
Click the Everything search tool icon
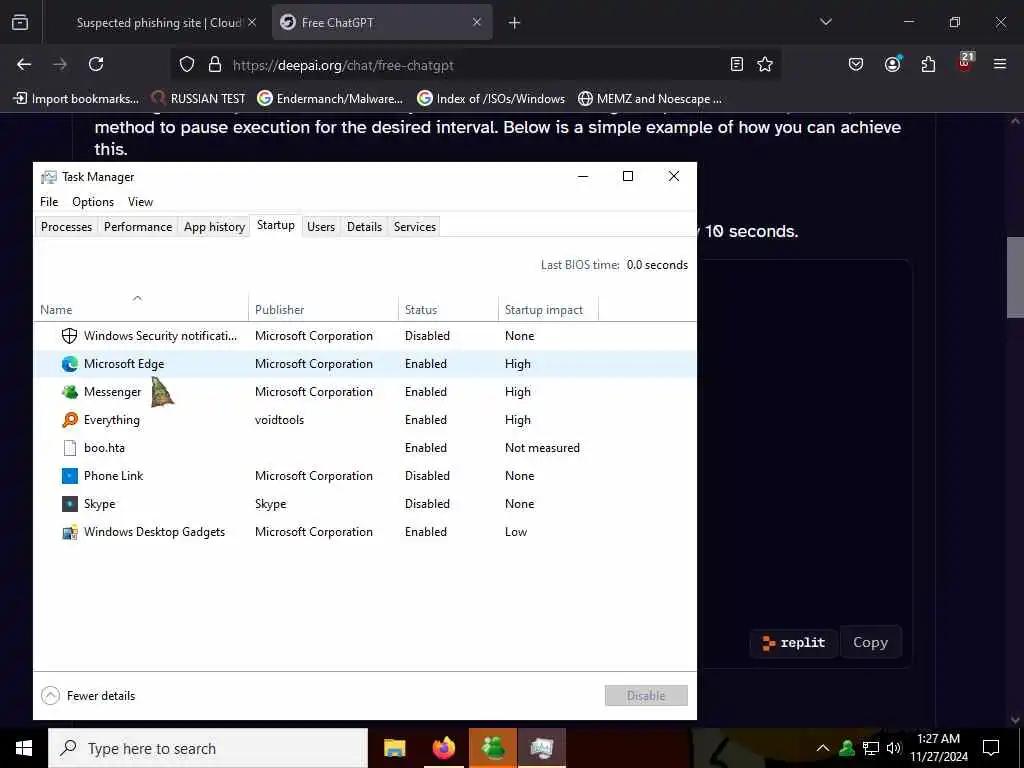pos(69,420)
